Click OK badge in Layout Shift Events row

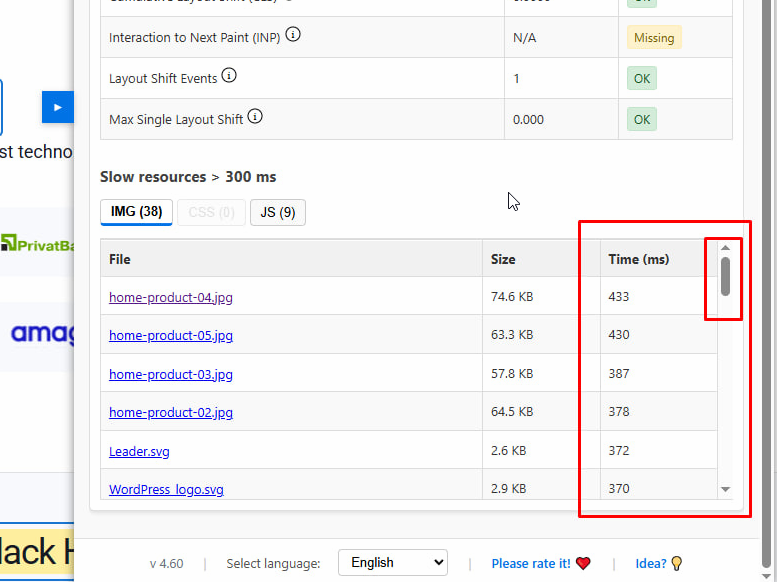click(x=642, y=78)
